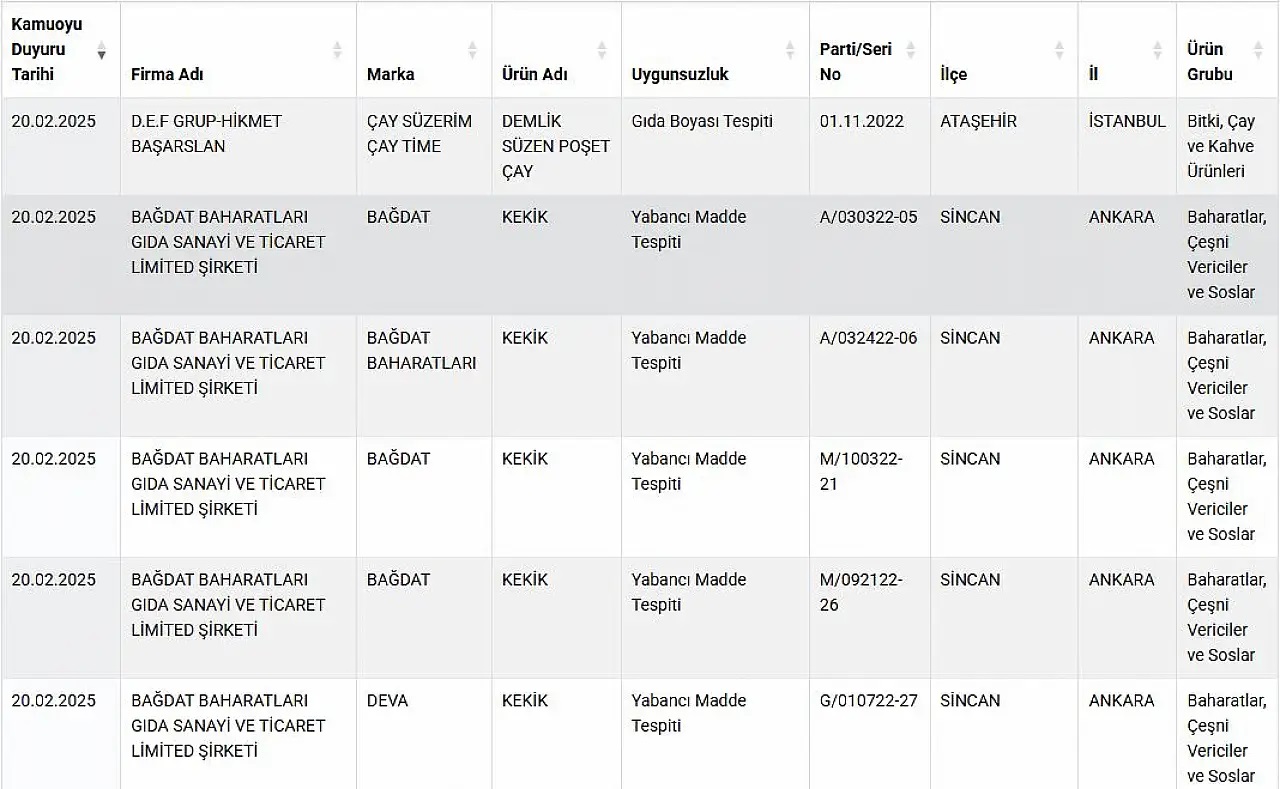Click the BAĞDAT BAHARATLARI brand cell
1280x789 pixels.
(x=421, y=350)
